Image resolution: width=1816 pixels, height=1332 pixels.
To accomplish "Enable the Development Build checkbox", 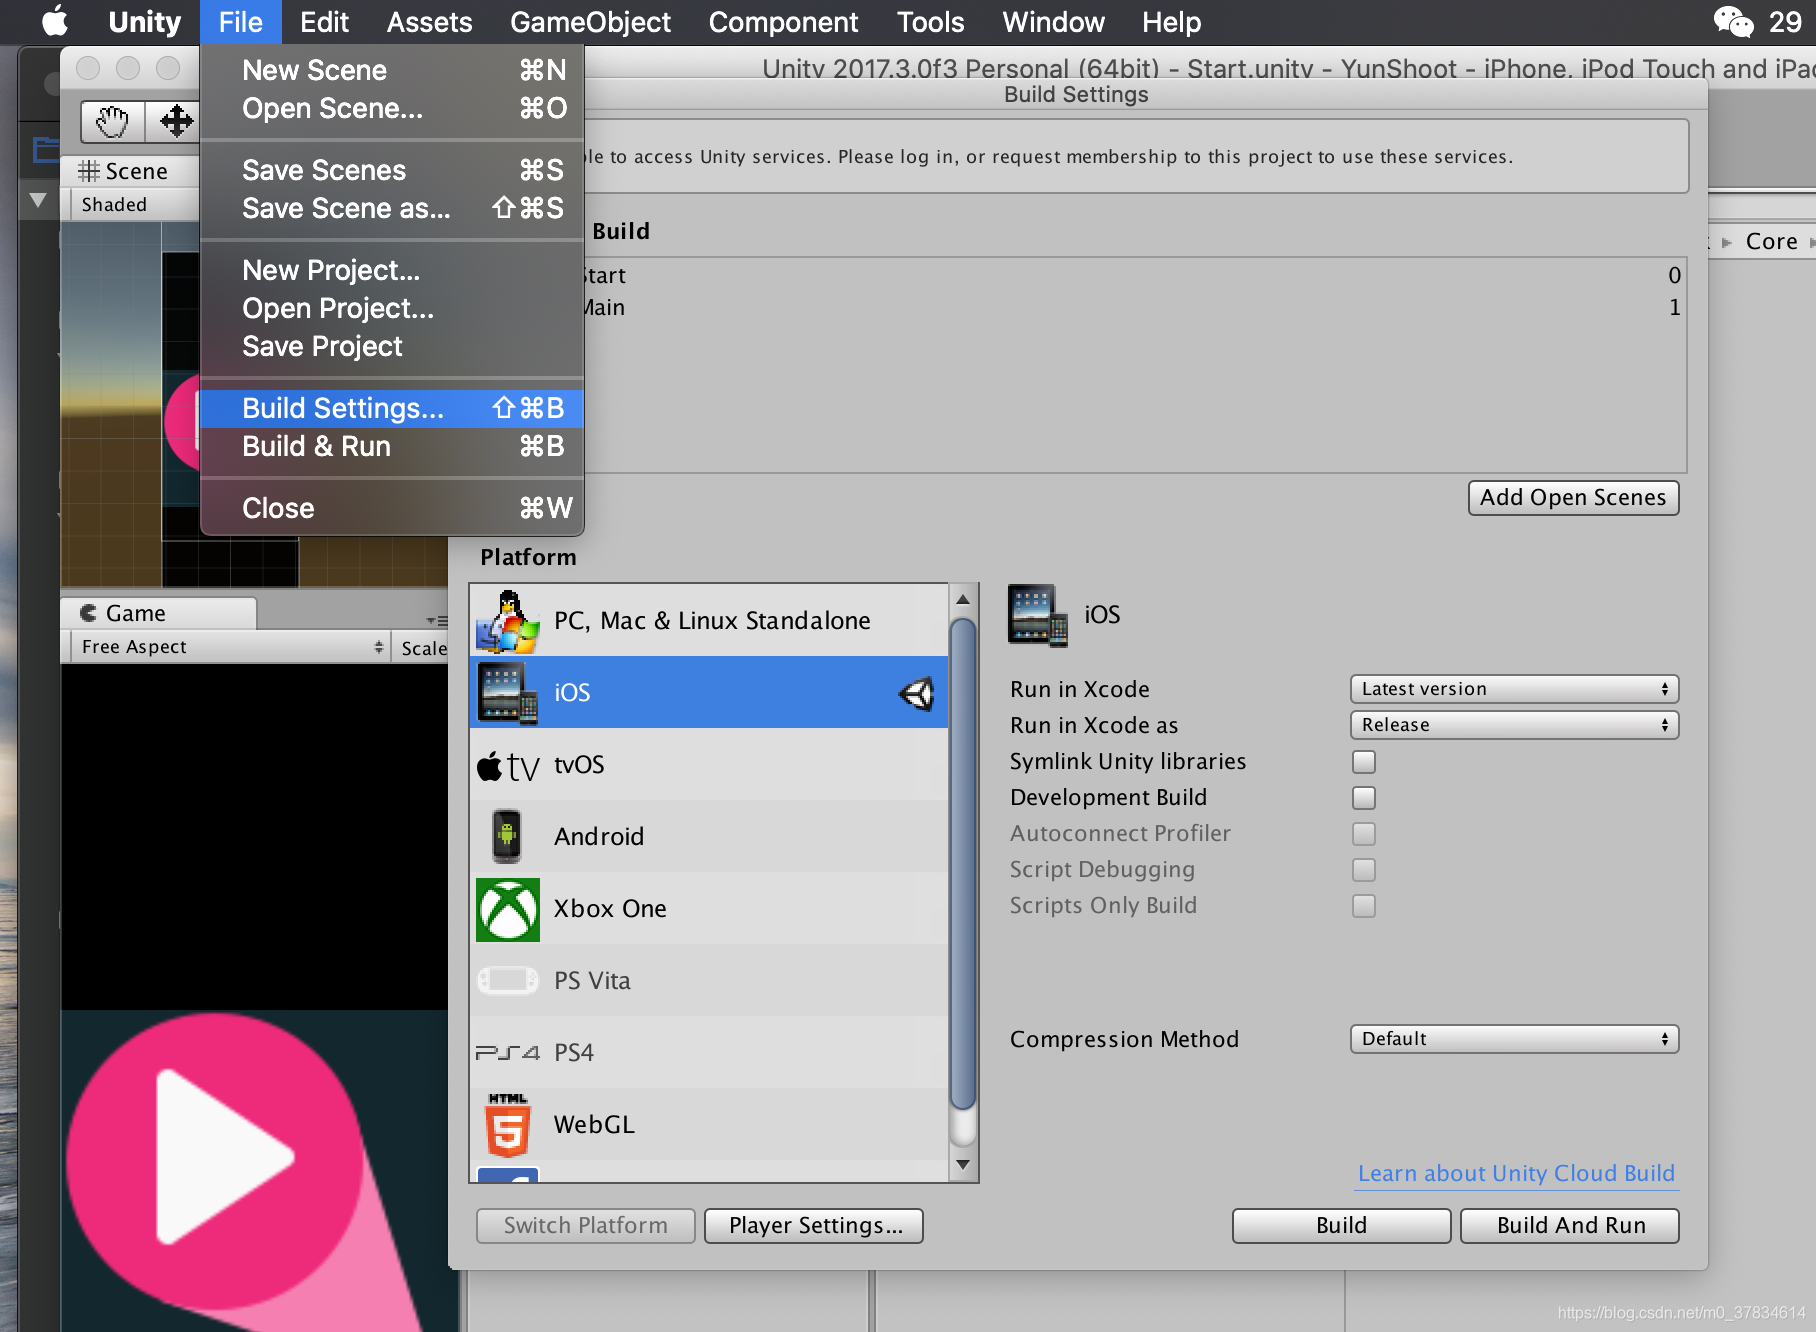I will coord(1364,798).
